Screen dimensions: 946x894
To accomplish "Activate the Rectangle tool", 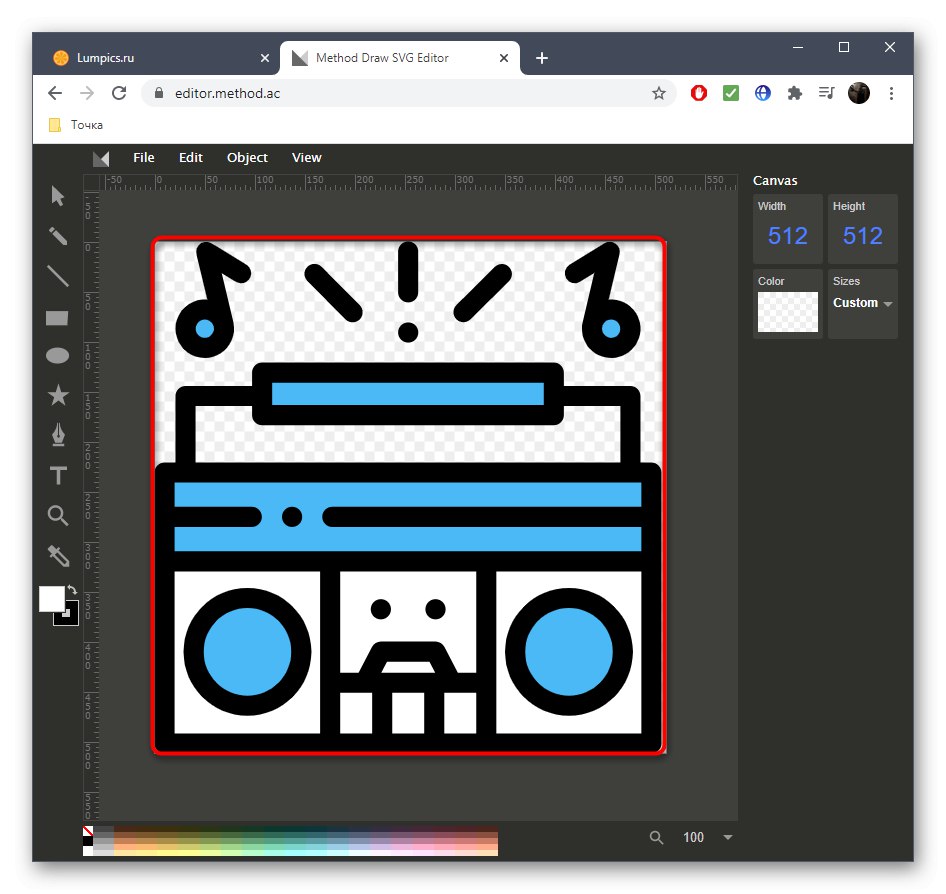I will pos(57,316).
